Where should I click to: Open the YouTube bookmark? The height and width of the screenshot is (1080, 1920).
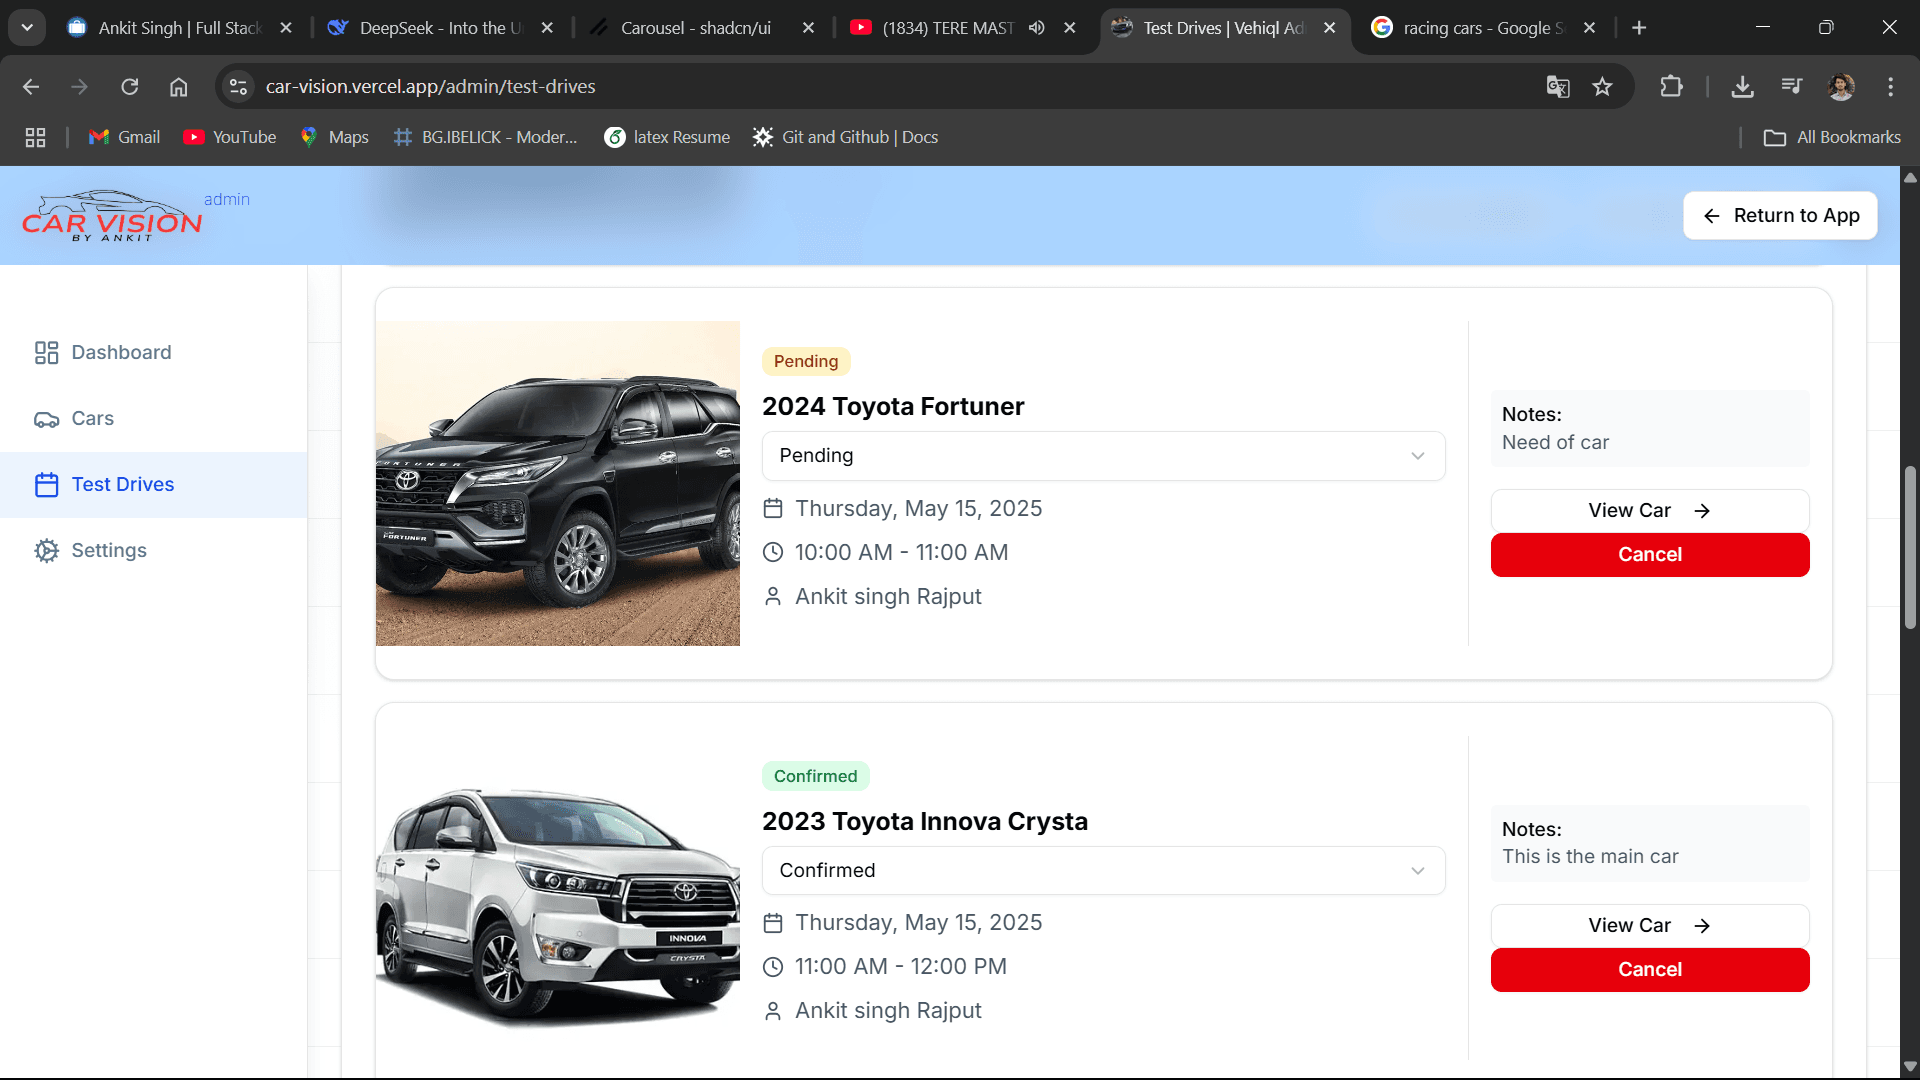click(x=230, y=137)
